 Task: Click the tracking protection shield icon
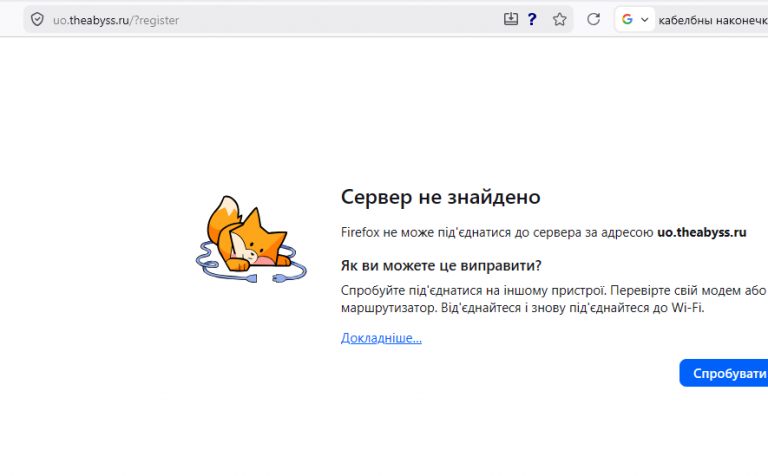[37, 20]
